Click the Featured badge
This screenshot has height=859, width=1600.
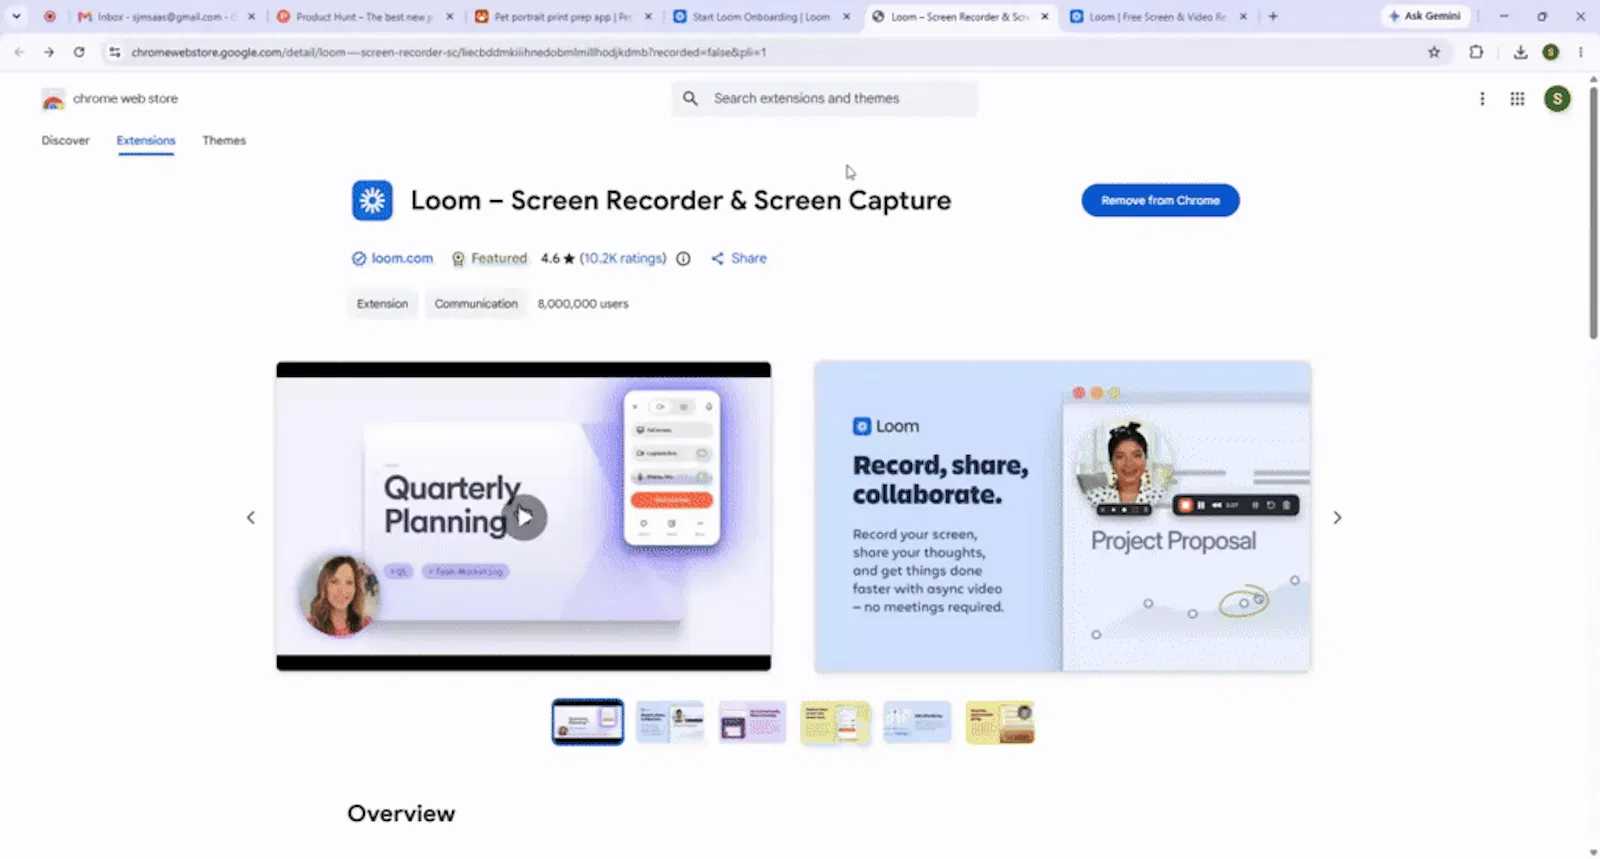coord(489,258)
